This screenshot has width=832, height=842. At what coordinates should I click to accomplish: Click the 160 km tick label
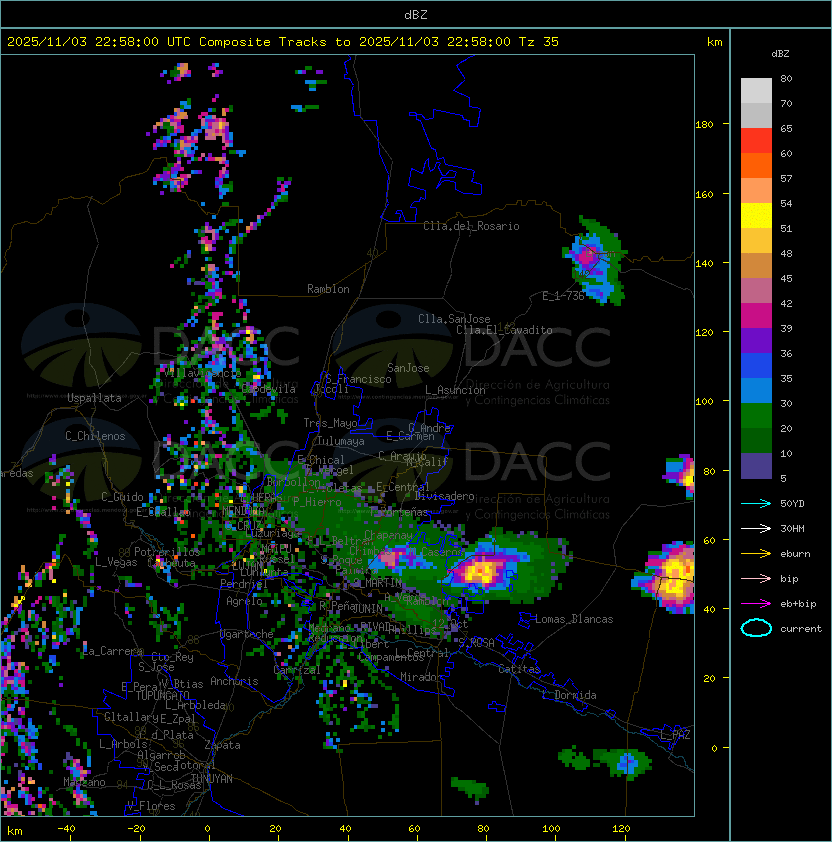click(704, 194)
